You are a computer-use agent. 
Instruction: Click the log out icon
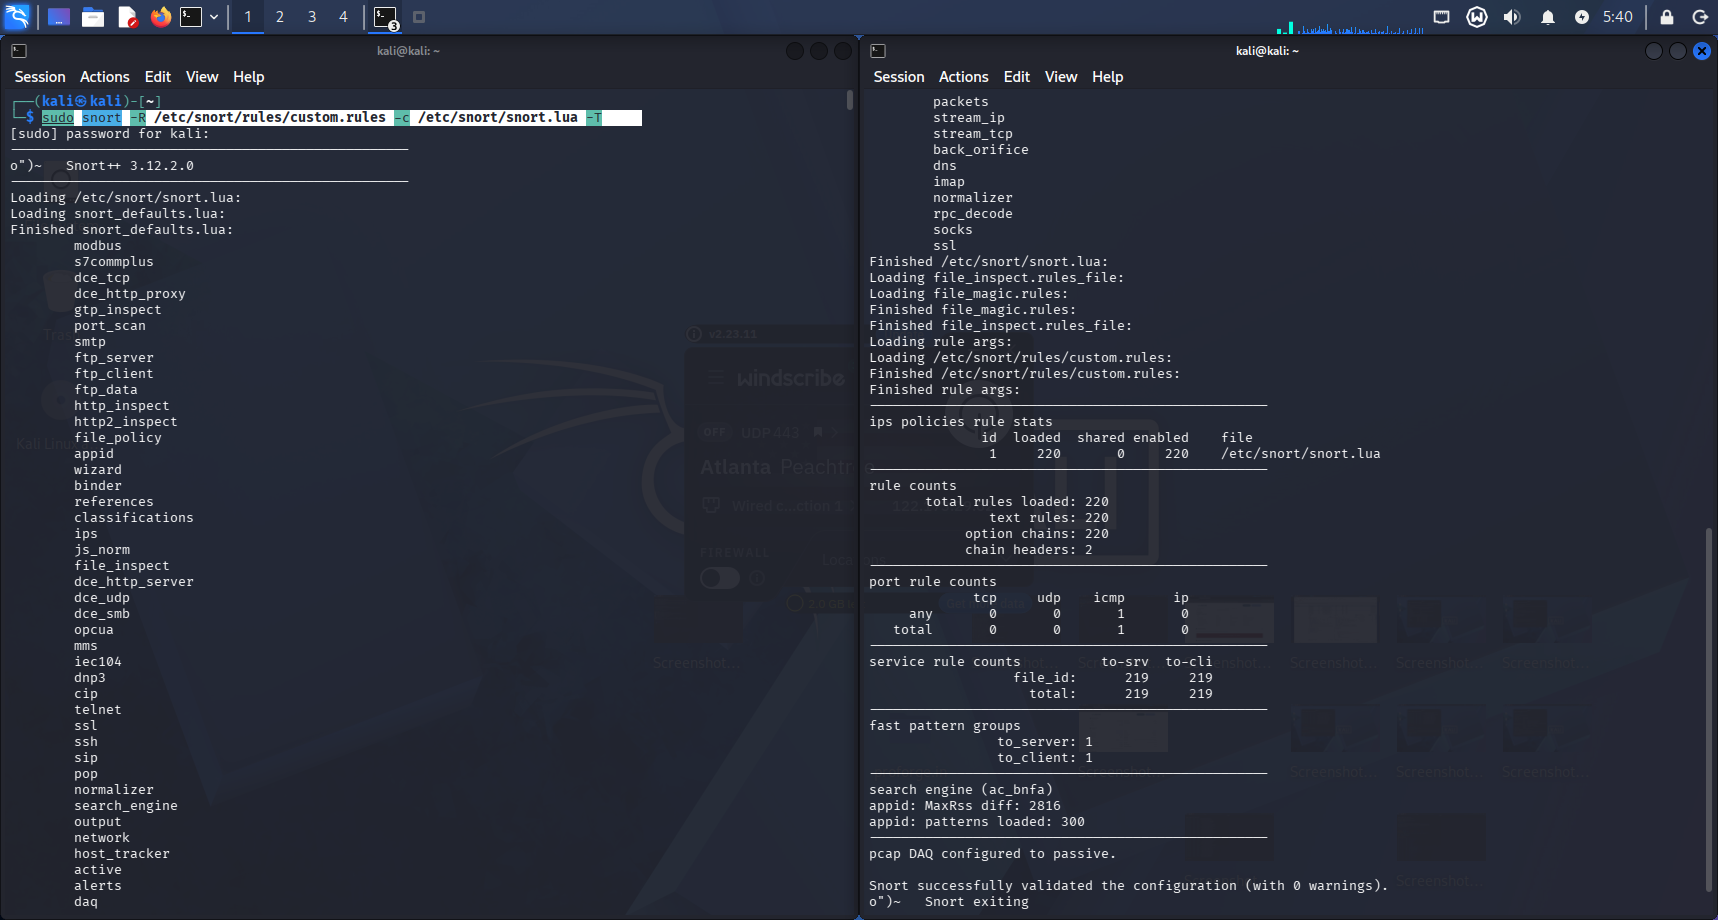click(x=1700, y=16)
